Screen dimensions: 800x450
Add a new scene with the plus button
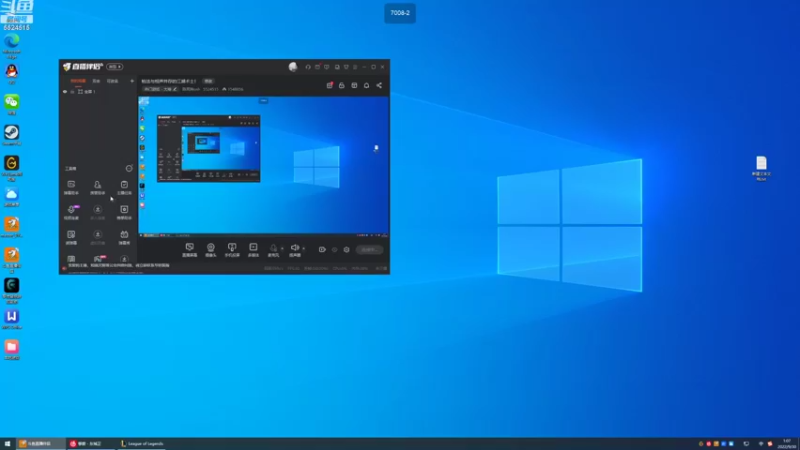tap(132, 81)
